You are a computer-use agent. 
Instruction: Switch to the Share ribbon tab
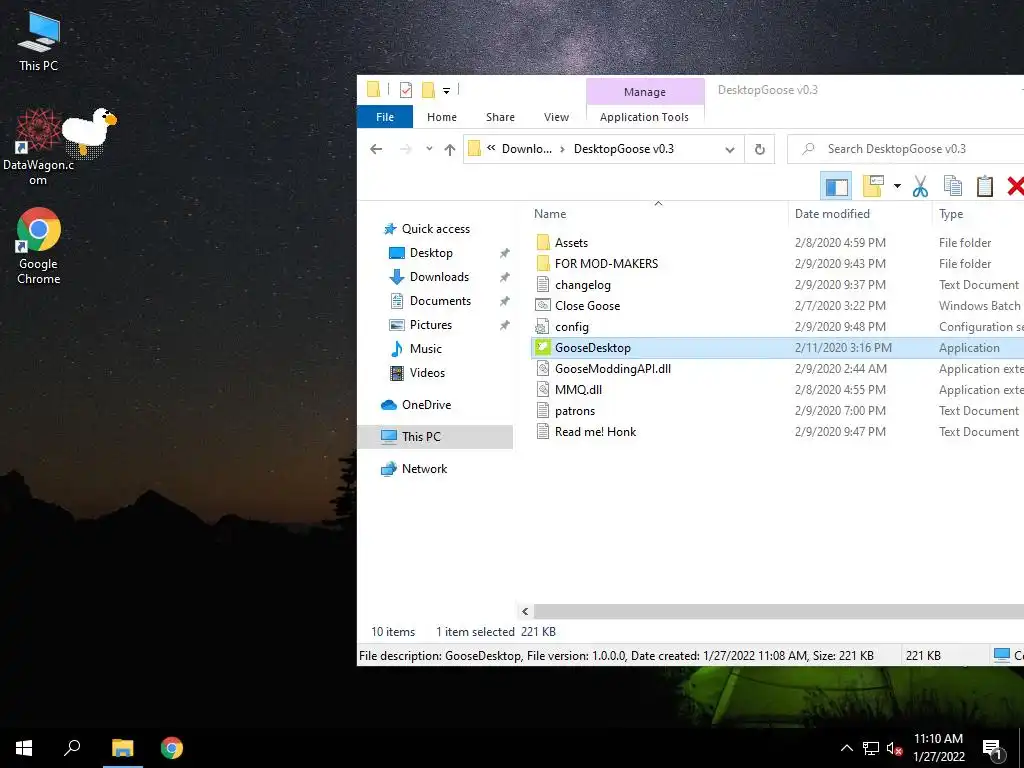coord(500,117)
